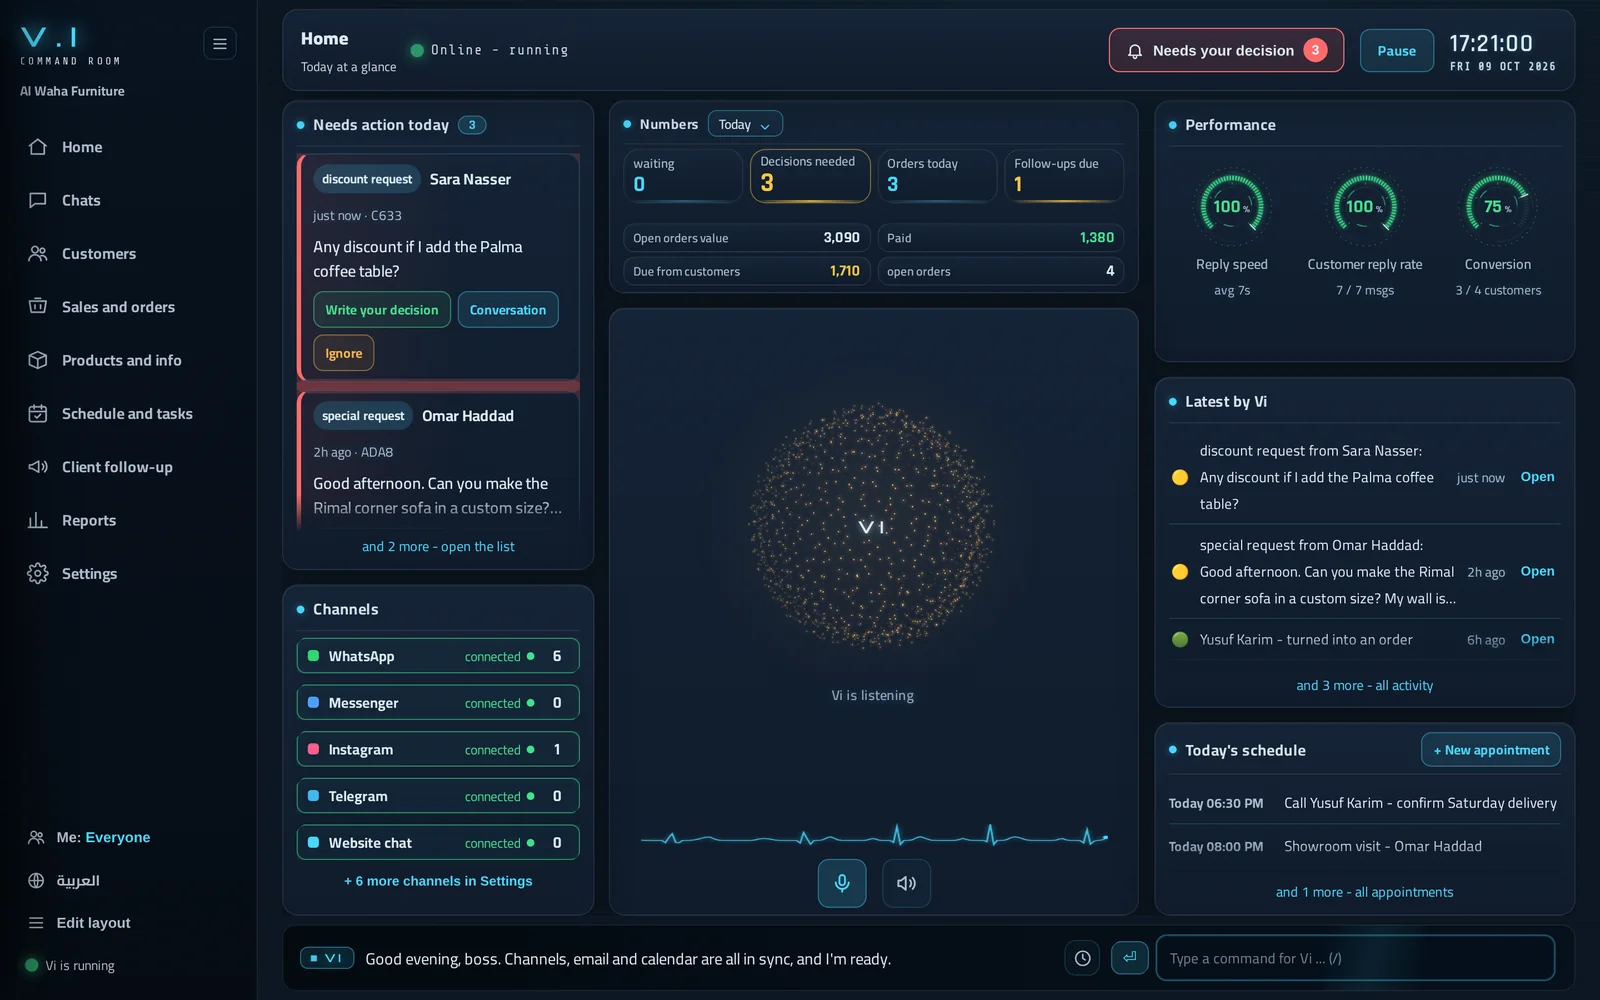
Task: Click the Reports bar chart icon
Action: coord(38,520)
